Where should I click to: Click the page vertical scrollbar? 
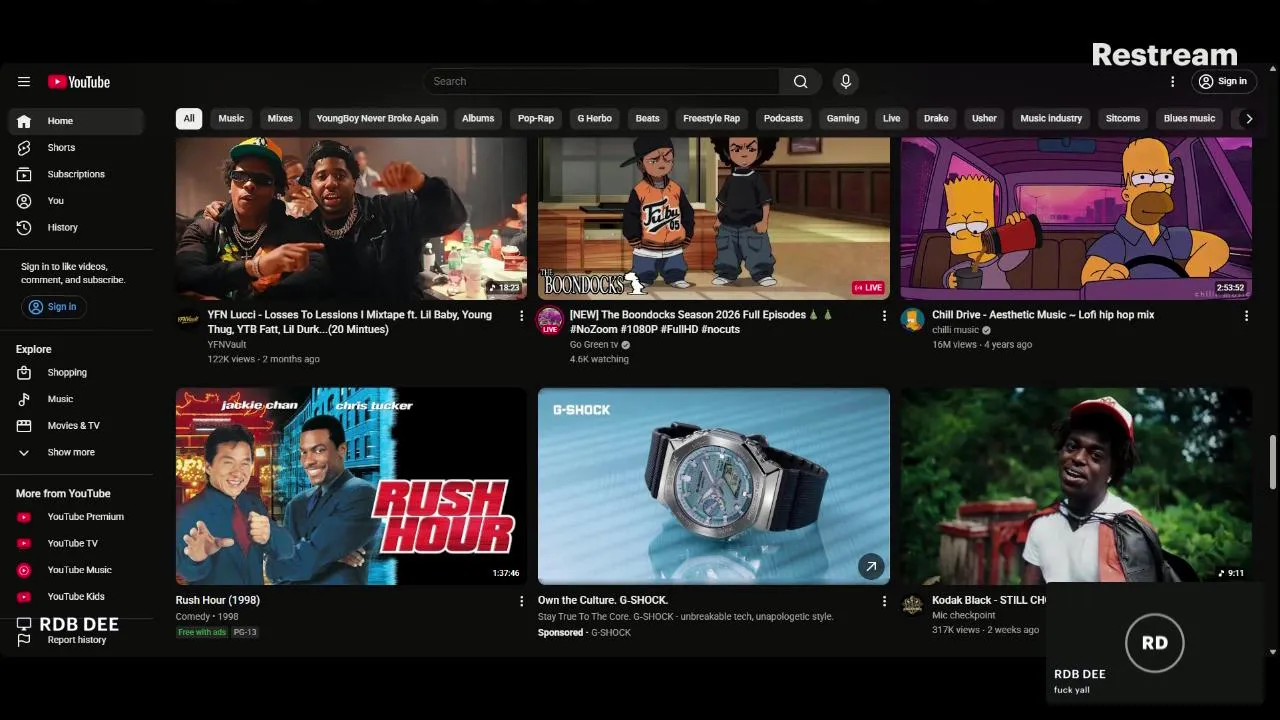[x=1272, y=461]
